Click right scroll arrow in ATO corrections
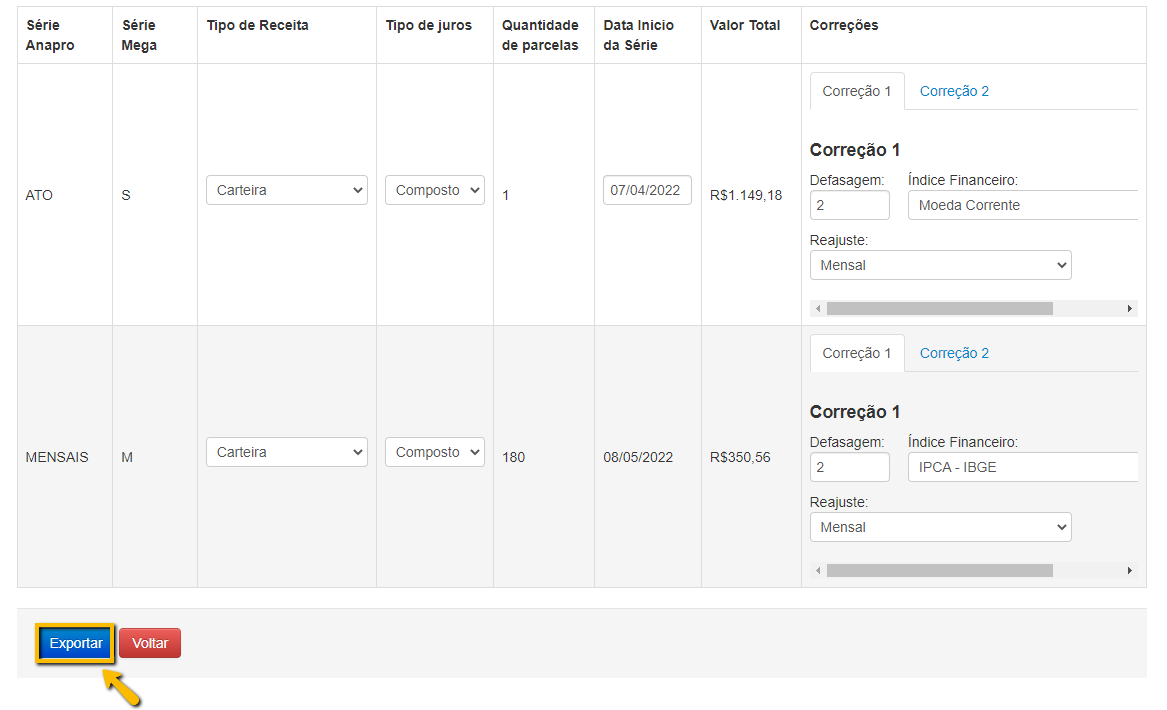Image resolution: width=1167 pixels, height=710 pixels. [x=1131, y=309]
